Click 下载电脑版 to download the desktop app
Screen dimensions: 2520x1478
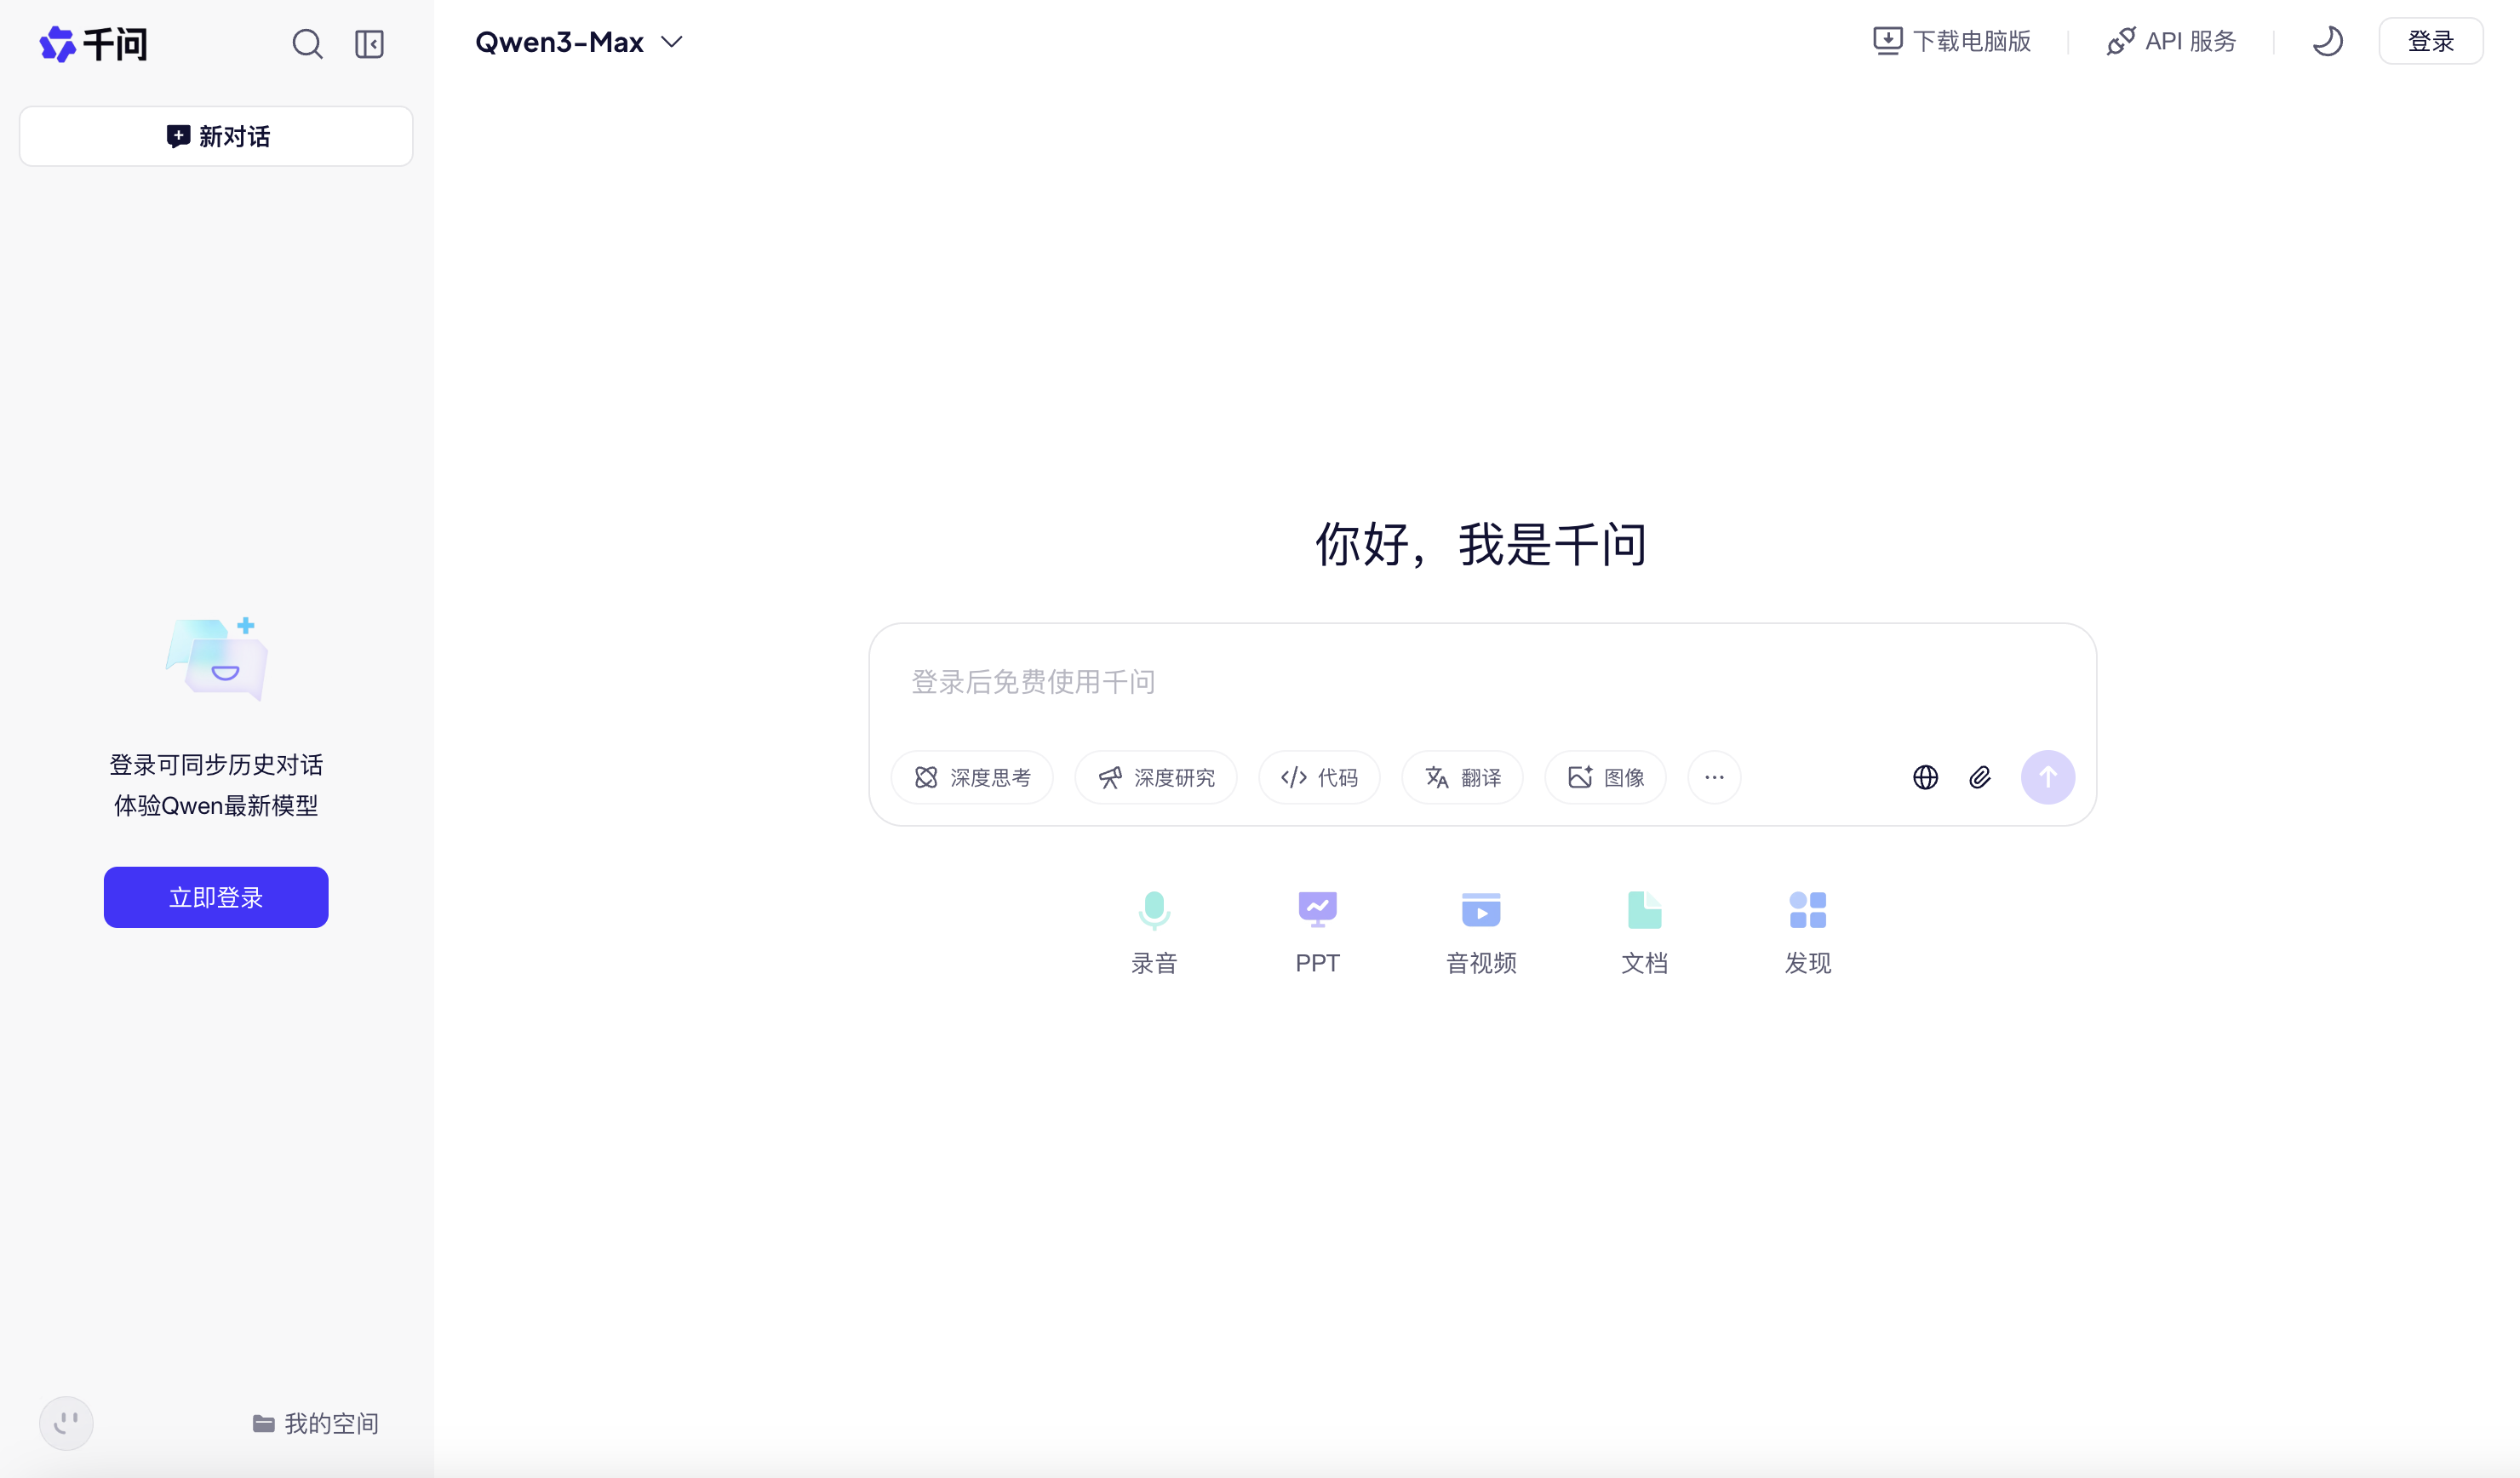[1951, 41]
